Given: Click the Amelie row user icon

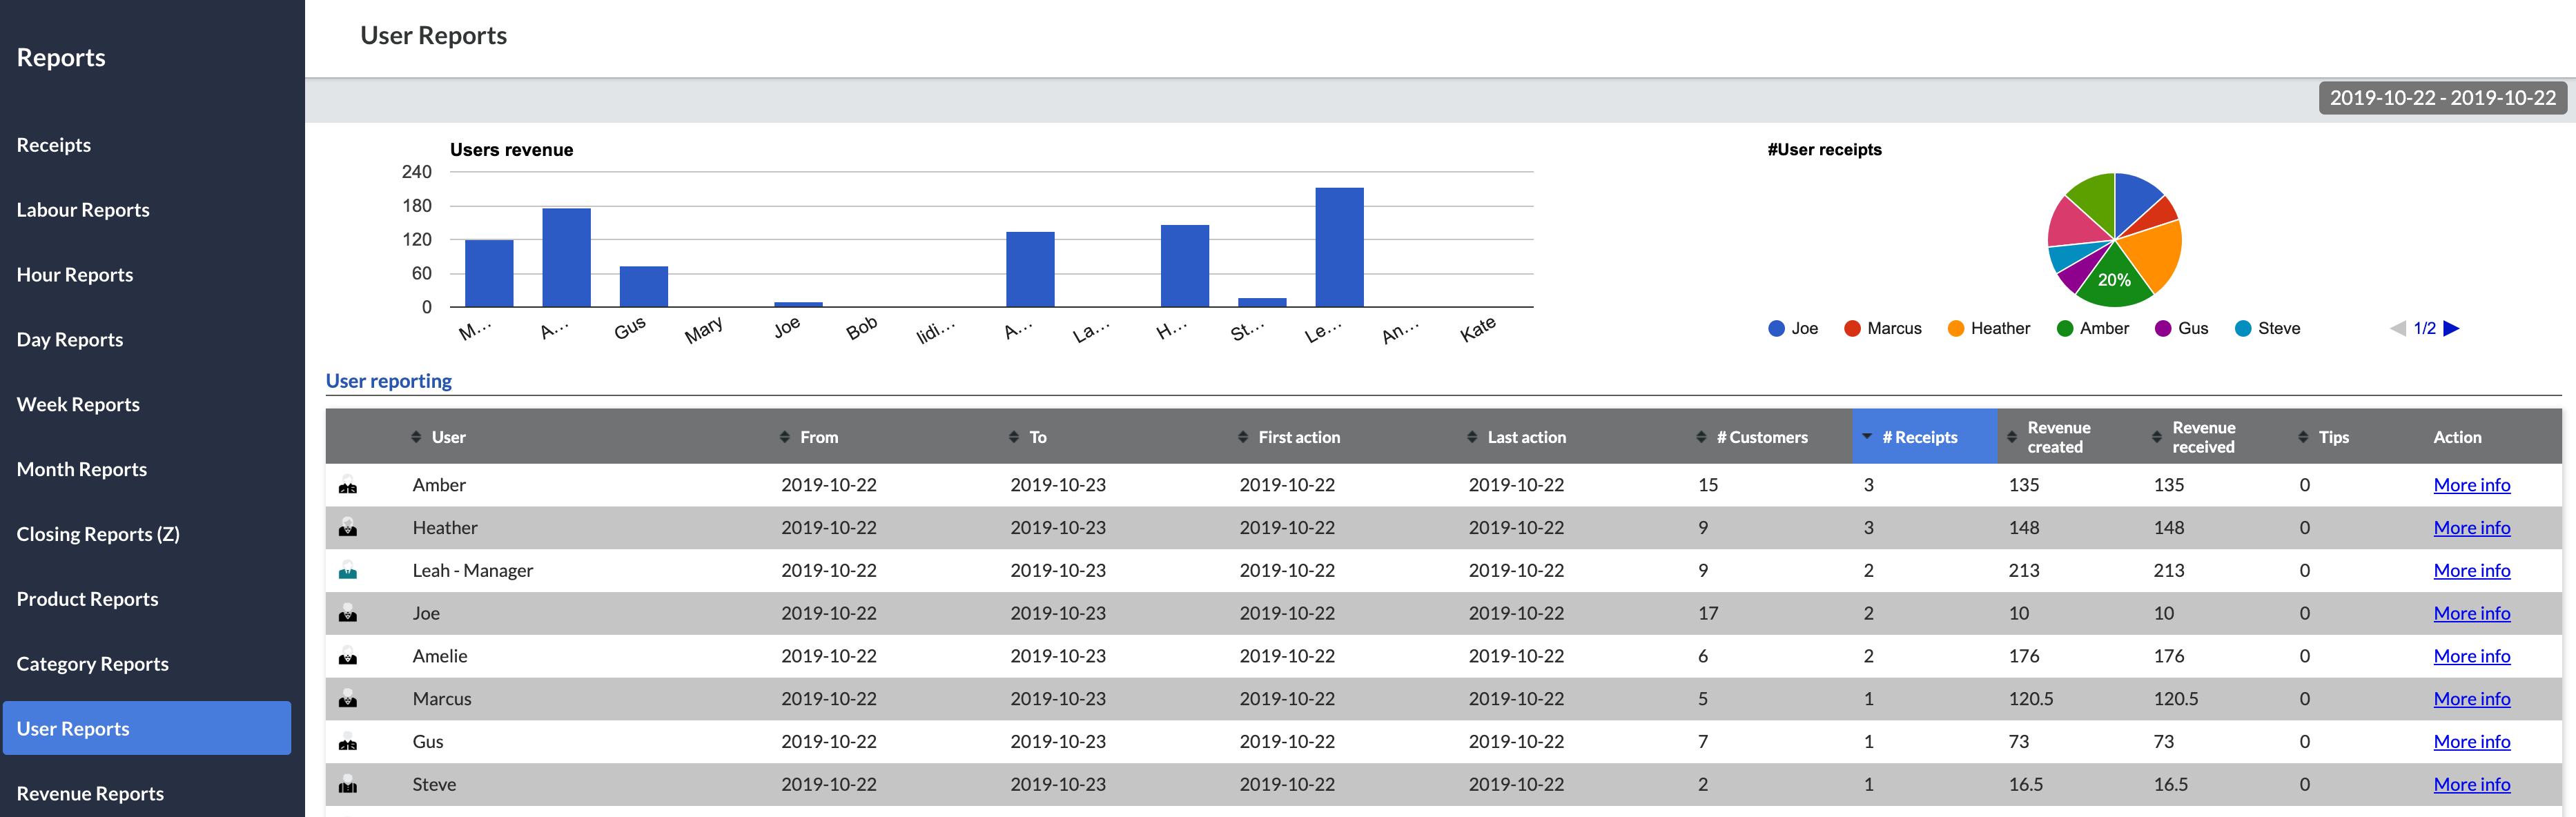Looking at the screenshot, I should point(348,657).
